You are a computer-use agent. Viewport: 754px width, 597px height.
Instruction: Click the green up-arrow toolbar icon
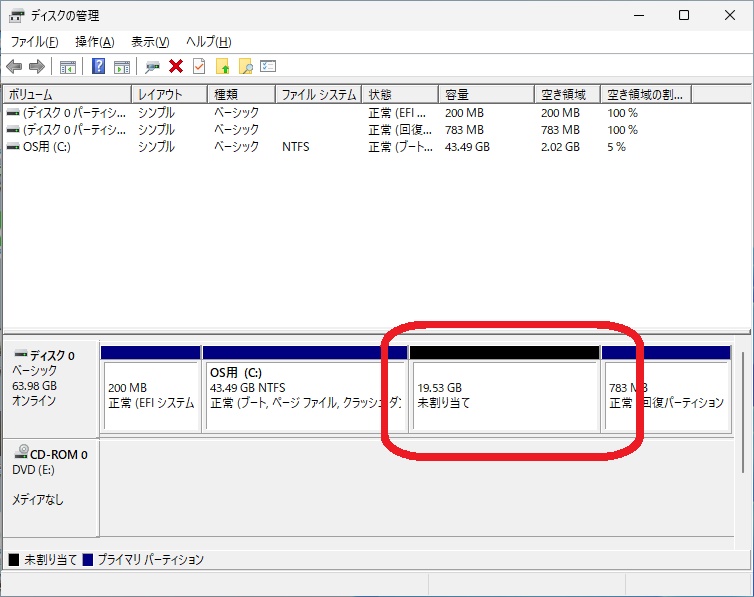point(223,67)
